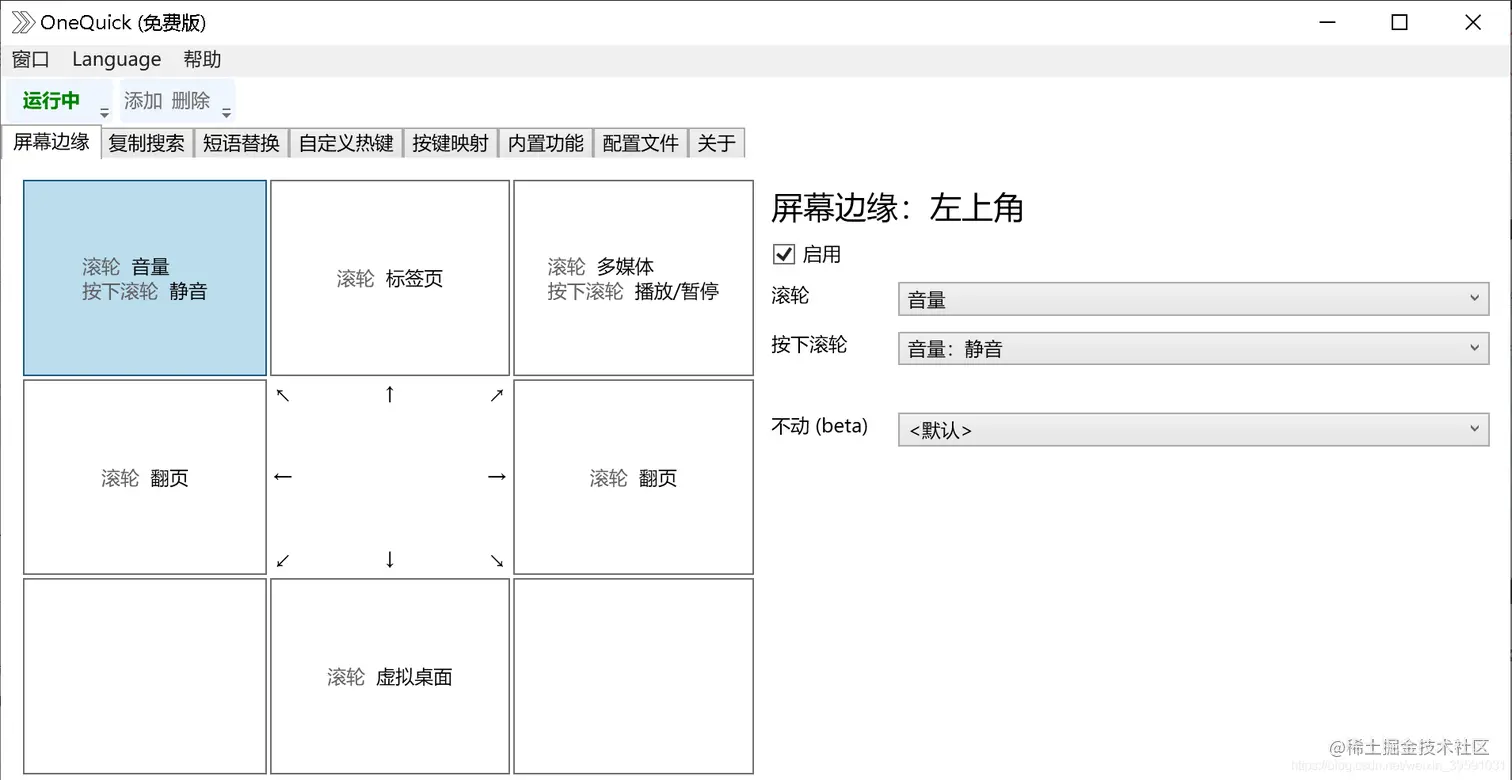Image resolution: width=1512 pixels, height=780 pixels.
Task: Open the 滚轮 dropdown showing 音量
Action: click(1191, 298)
